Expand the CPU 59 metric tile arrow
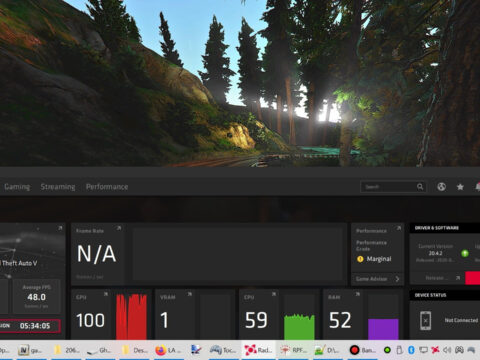Image resolution: width=480 pixels, height=360 pixels. pos(274,294)
